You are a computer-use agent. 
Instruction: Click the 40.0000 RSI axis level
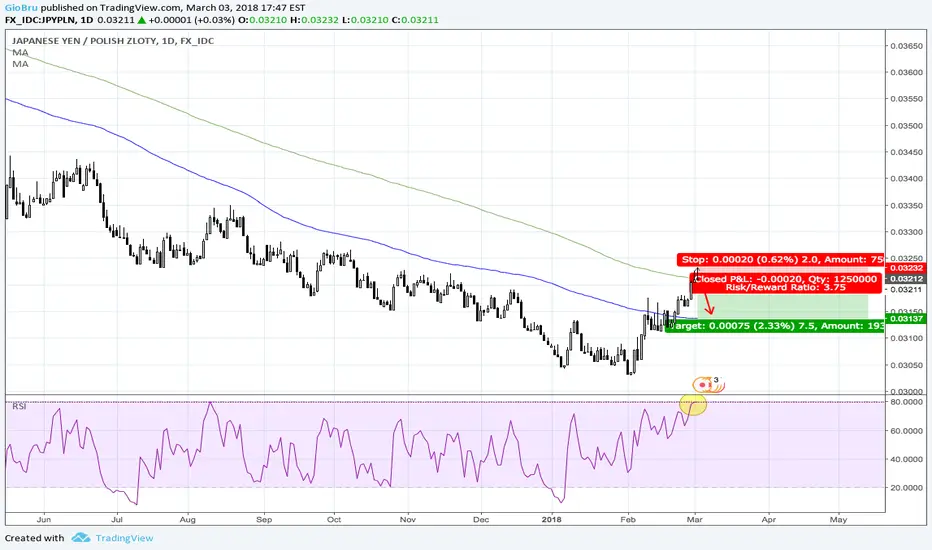[x=906, y=459]
